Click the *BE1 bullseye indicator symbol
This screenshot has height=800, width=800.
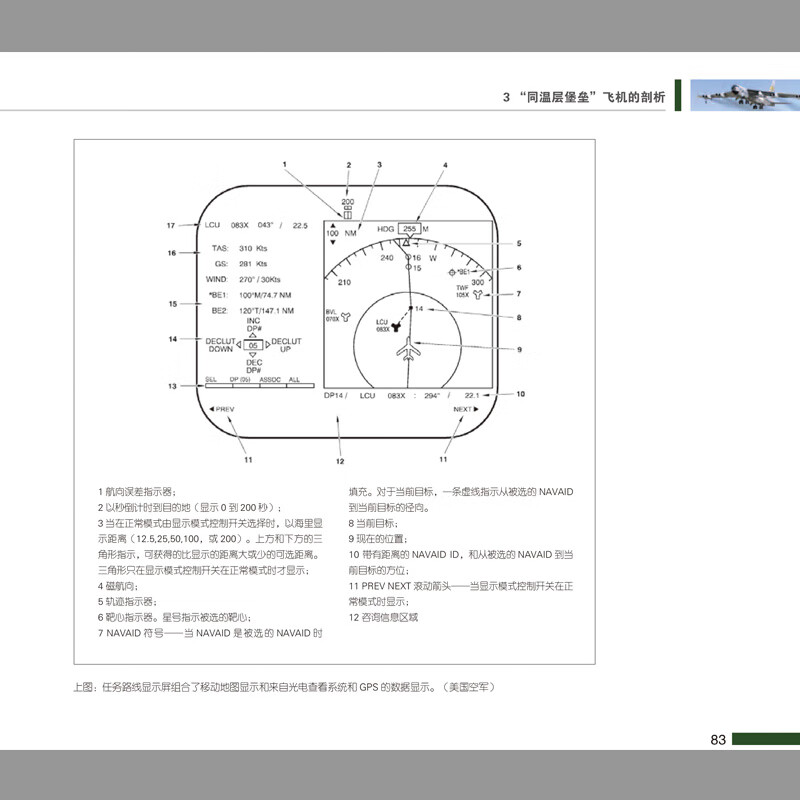click(452, 272)
